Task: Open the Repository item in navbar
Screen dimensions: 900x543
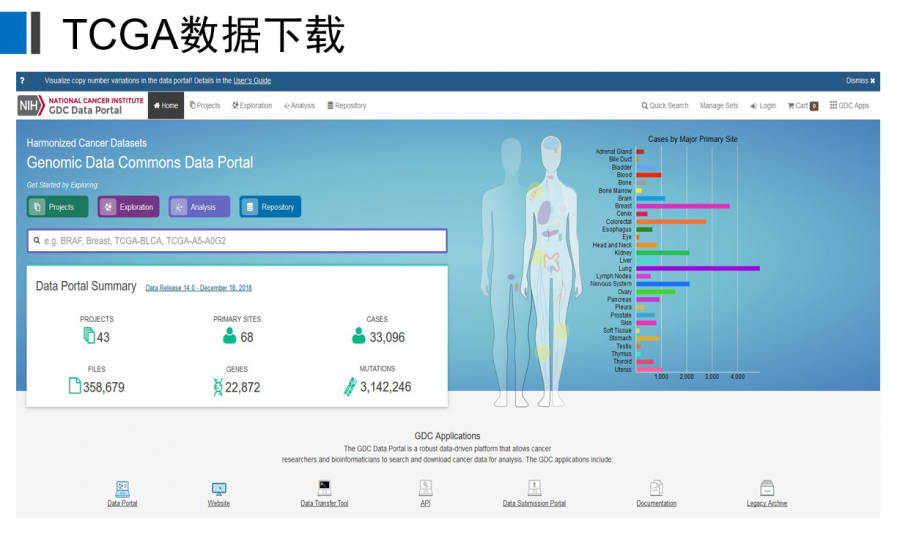Action: tap(347, 106)
